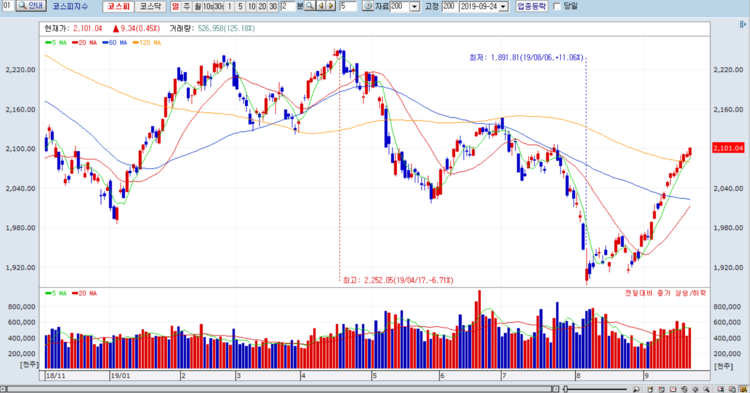
Task: Click the chart zoom slider handle
Action: click(565, 389)
